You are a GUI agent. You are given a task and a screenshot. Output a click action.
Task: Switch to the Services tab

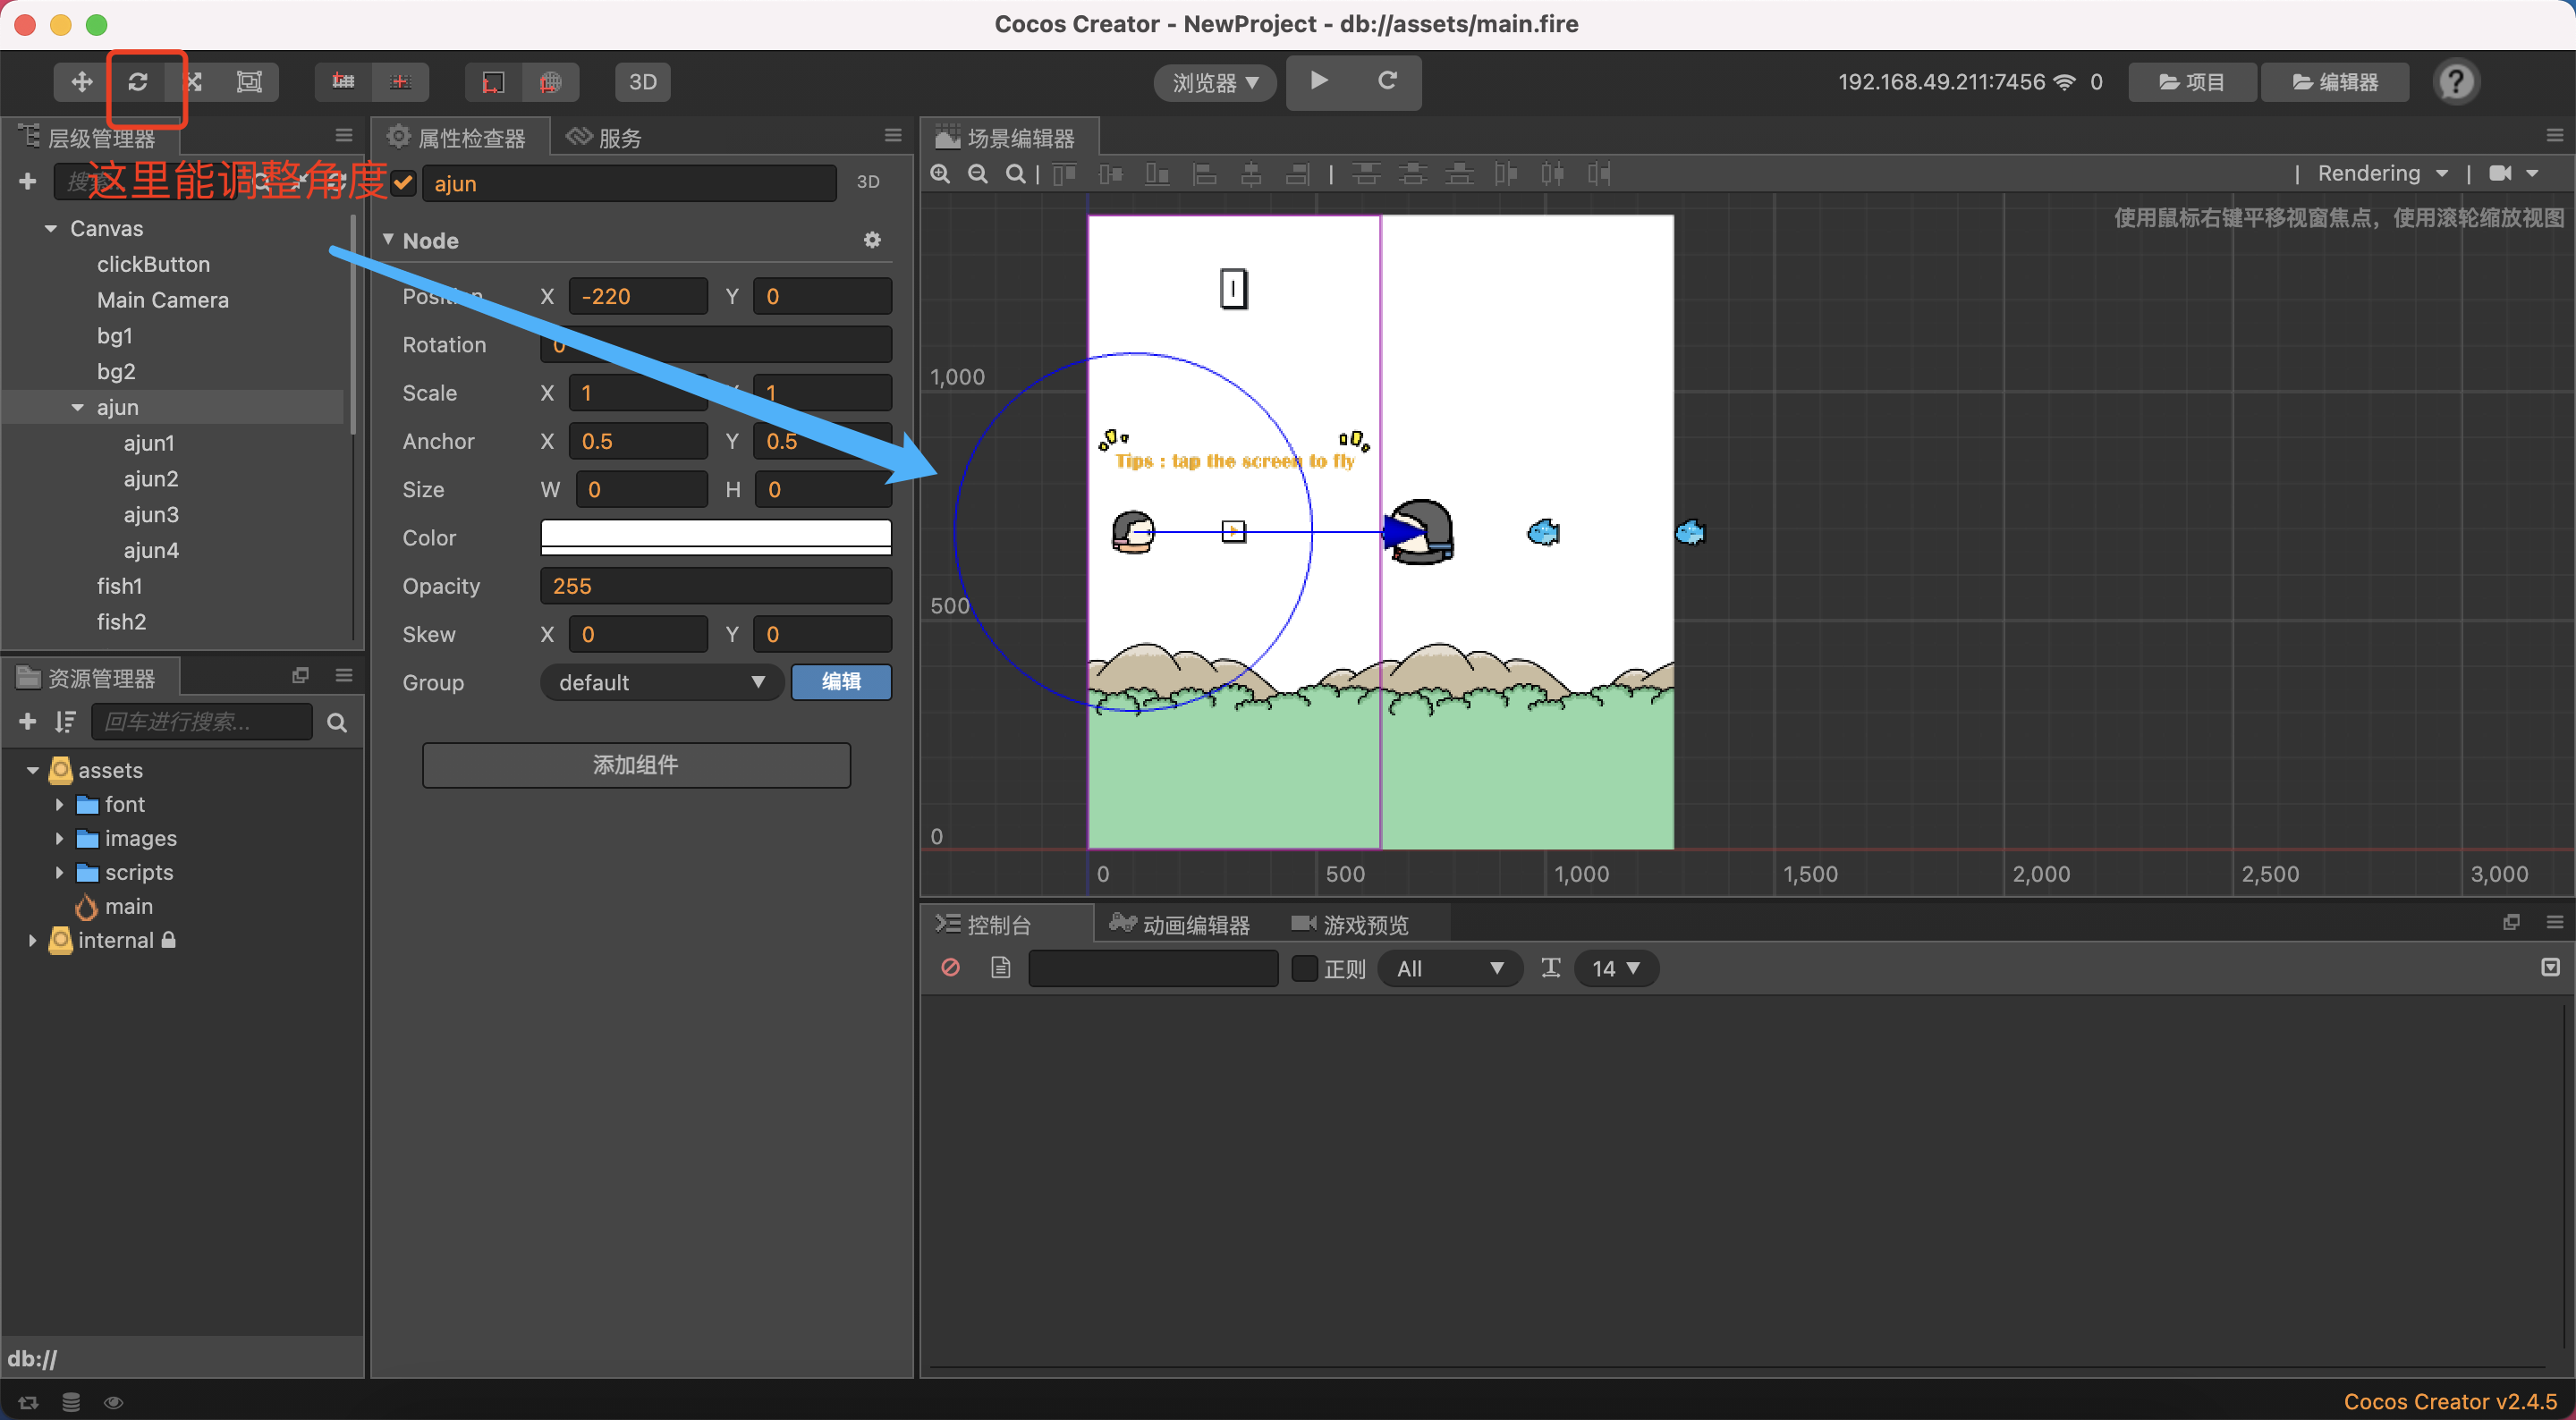[x=603, y=138]
